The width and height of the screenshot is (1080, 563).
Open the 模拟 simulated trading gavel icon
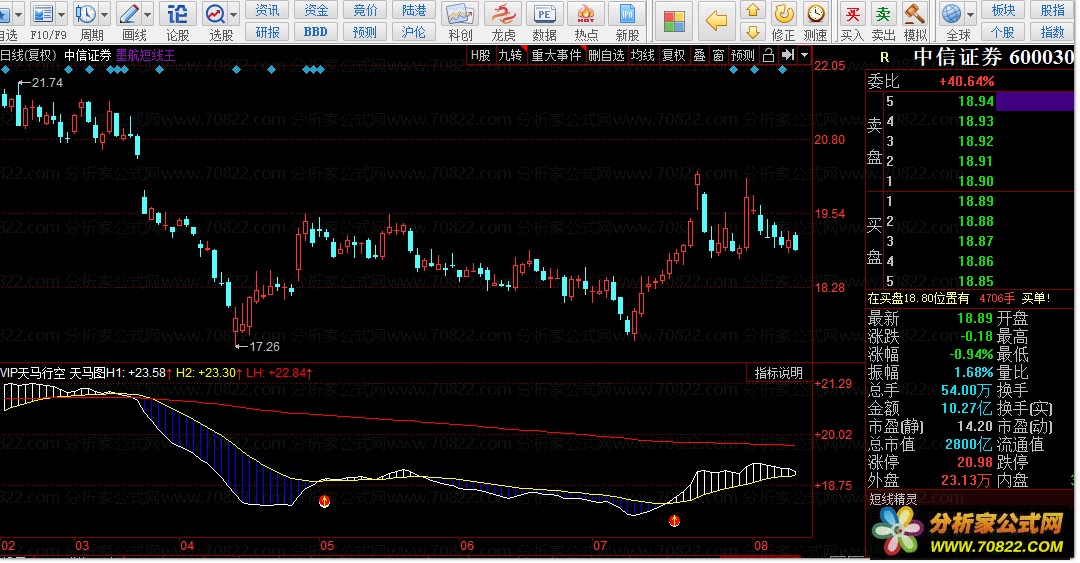coord(915,14)
